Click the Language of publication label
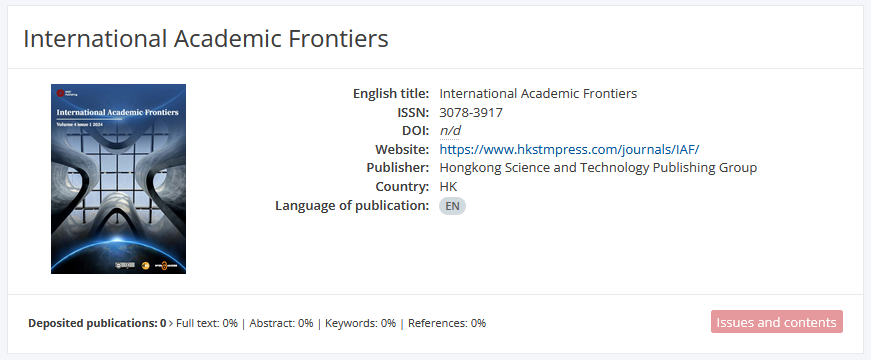This screenshot has height=360, width=871. tap(352, 206)
